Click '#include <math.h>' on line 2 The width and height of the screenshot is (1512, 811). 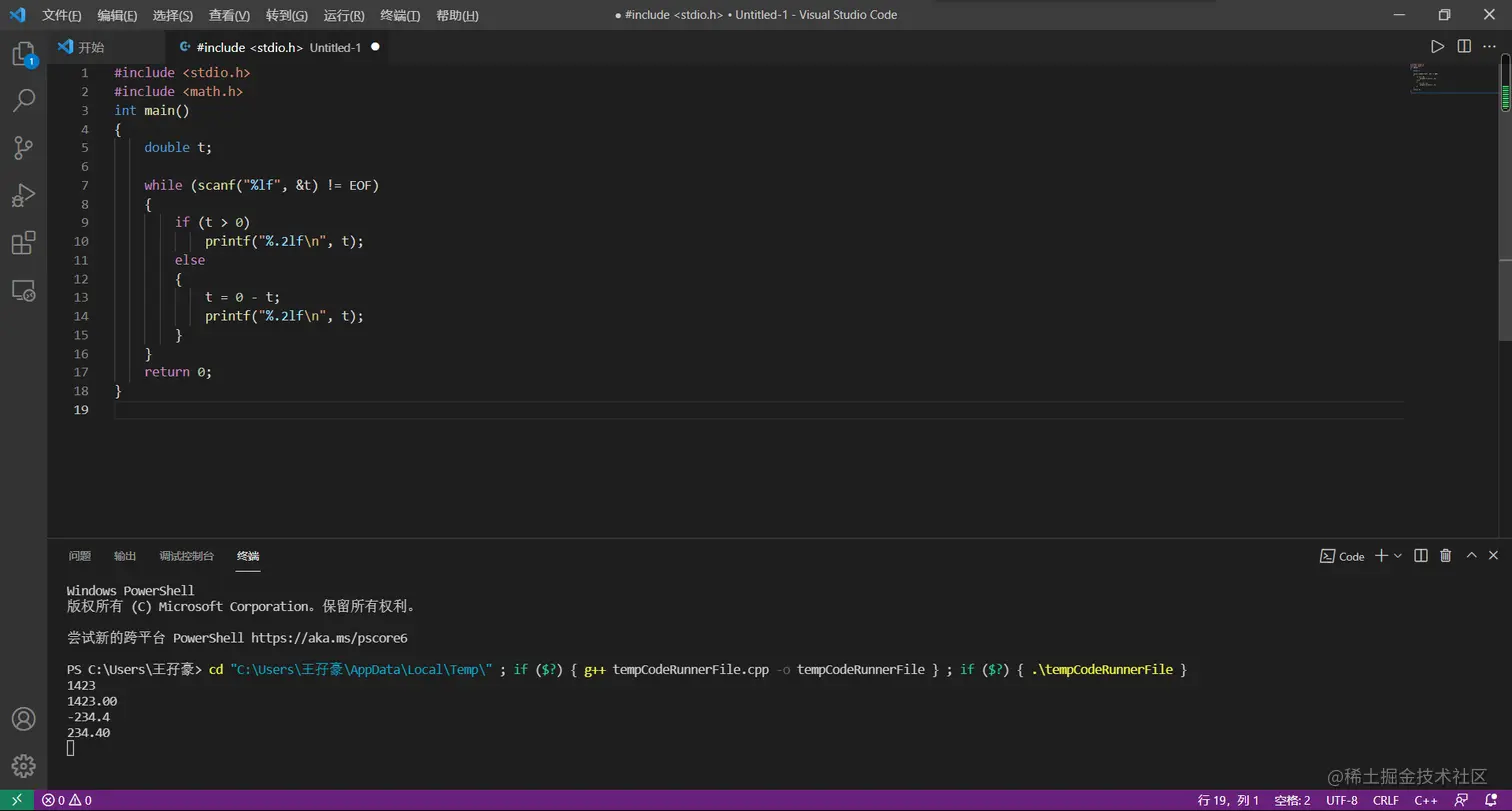click(178, 91)
